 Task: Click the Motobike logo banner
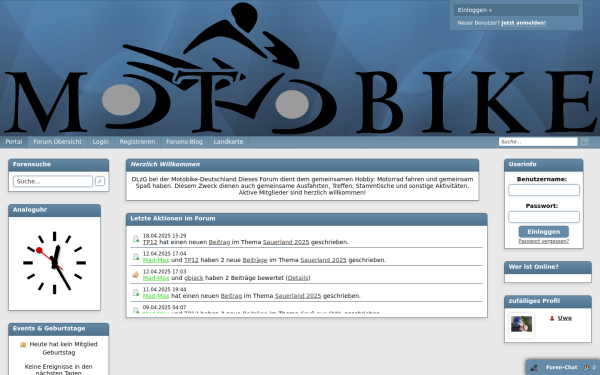pos(300,68)
